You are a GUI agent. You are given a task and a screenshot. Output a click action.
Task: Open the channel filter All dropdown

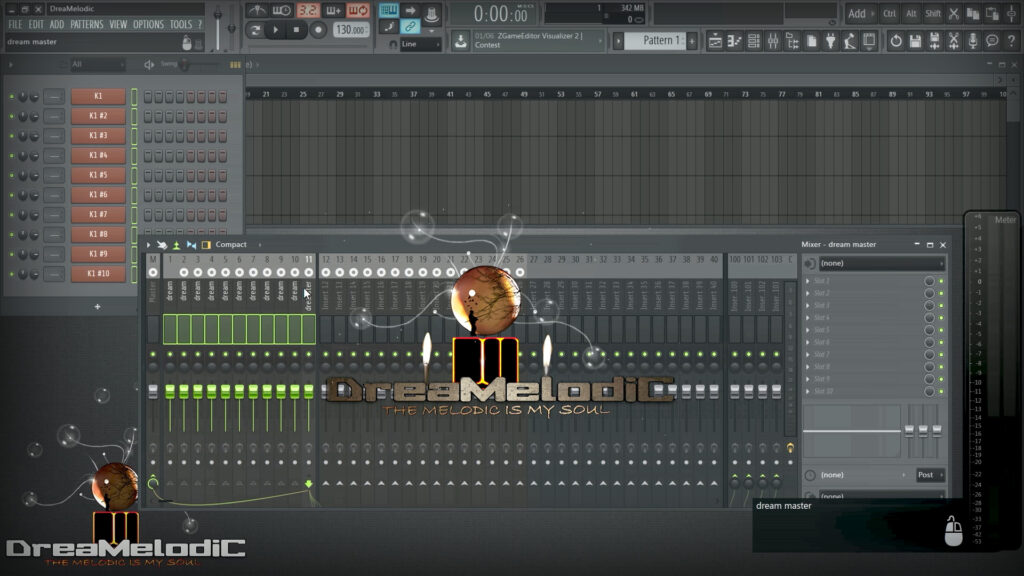coord(97,65)
